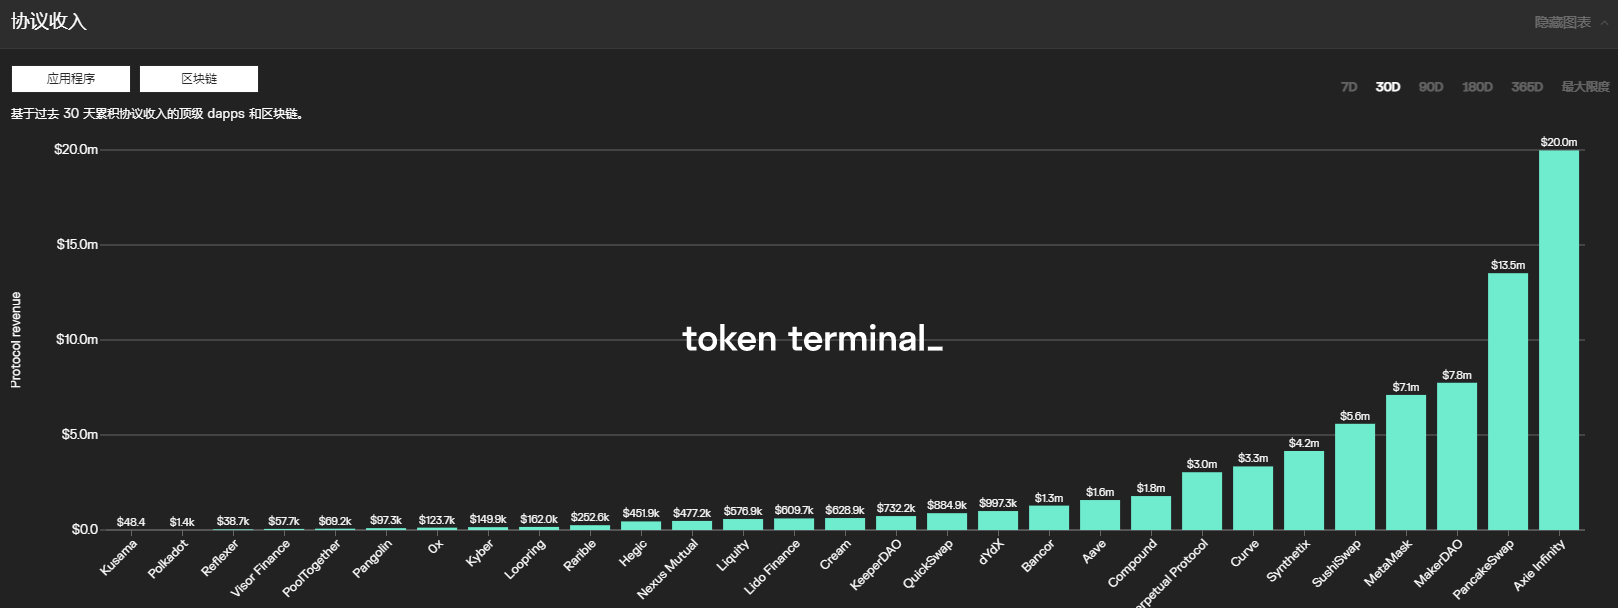Viewport: 1618px width, 608px height.
Task: Select the 区块链 (blockchains) tab
Action: coord(199,79)
